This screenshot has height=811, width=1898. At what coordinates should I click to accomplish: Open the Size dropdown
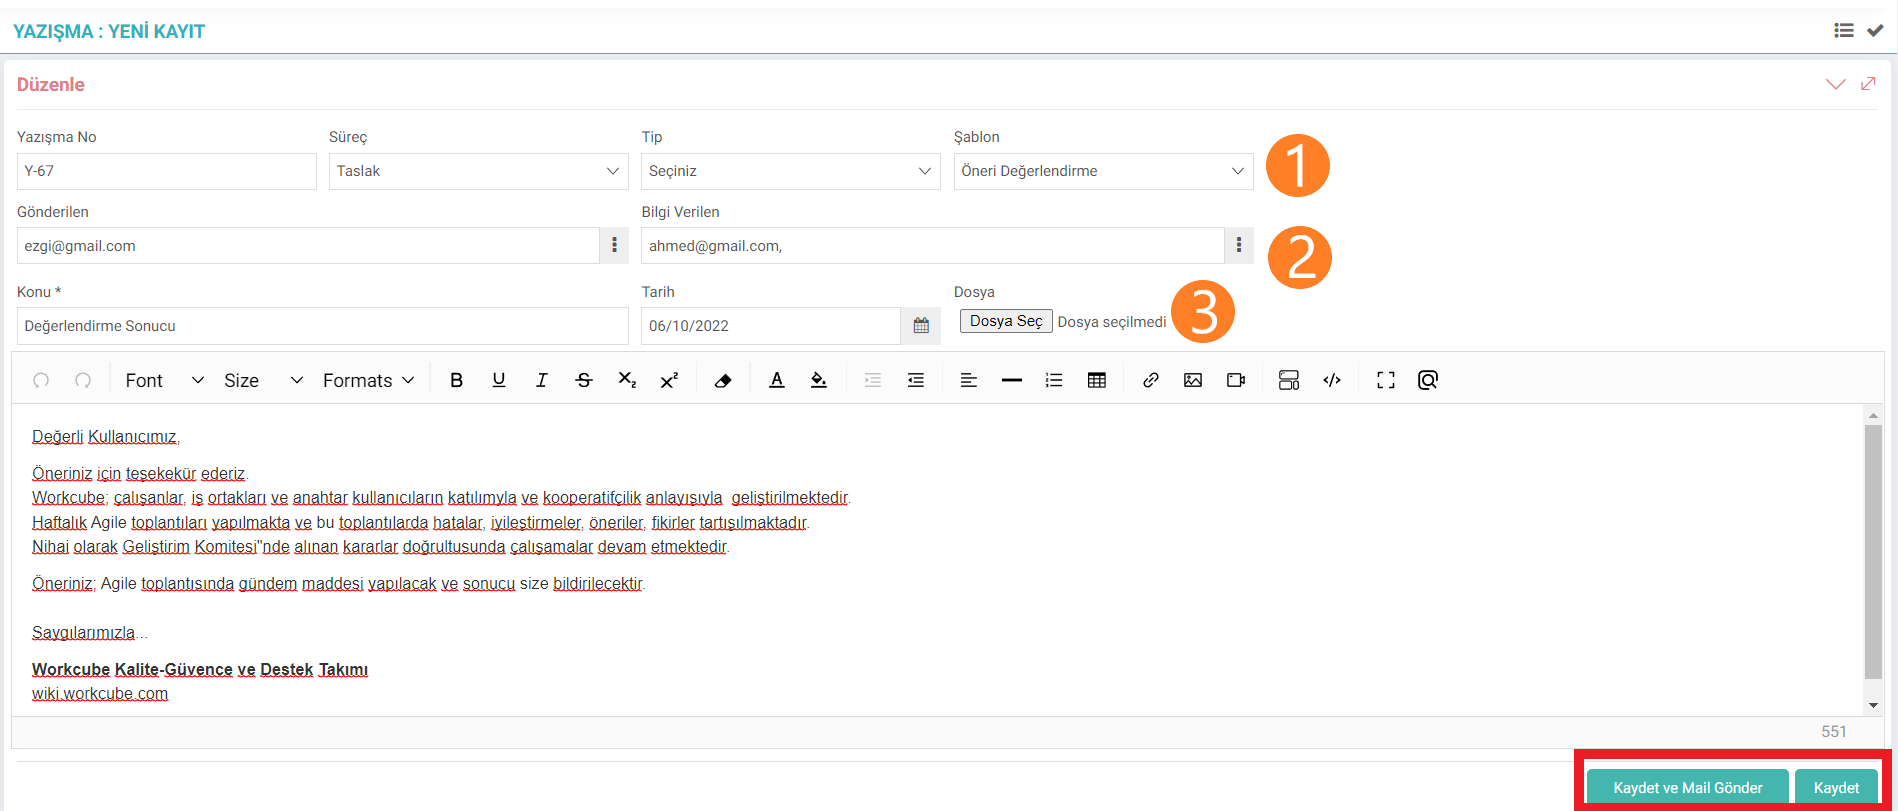click(x=262, y=380)
